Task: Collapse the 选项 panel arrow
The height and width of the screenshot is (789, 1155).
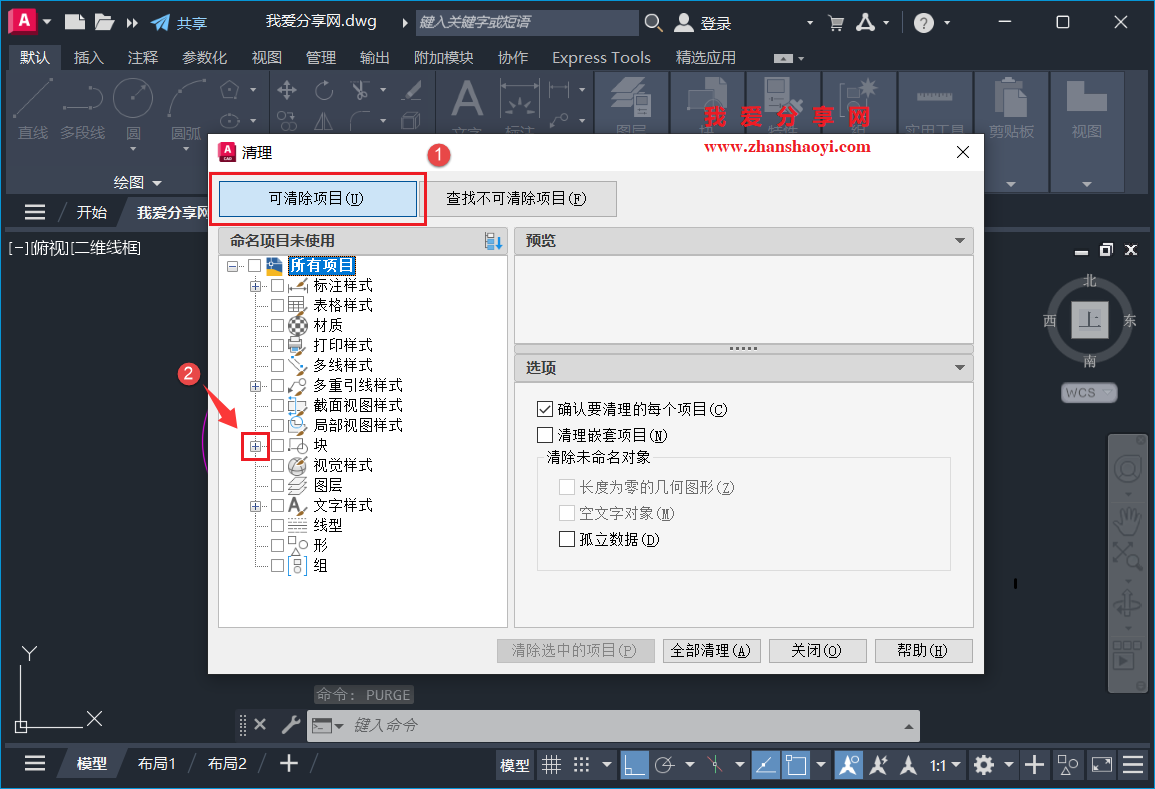Action: tap(959, 368)
